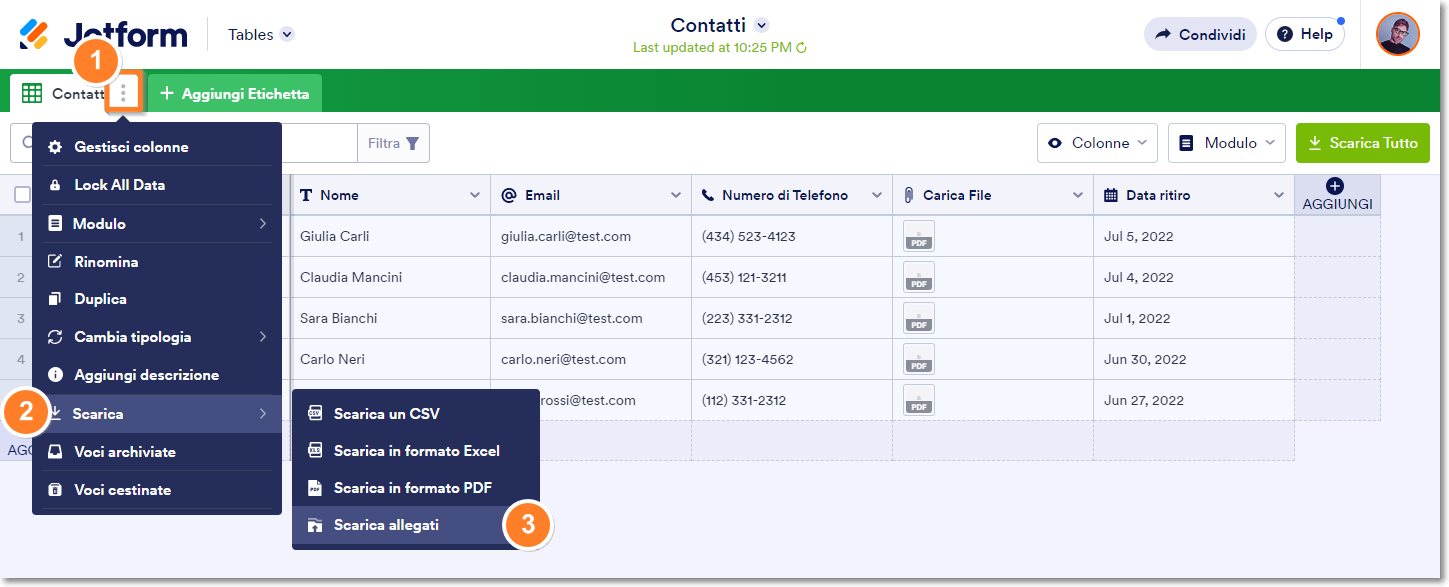1449x587 pixels.
Task: Select Scarica allegati
Action: pyautogui.click(x=415, y=525)
